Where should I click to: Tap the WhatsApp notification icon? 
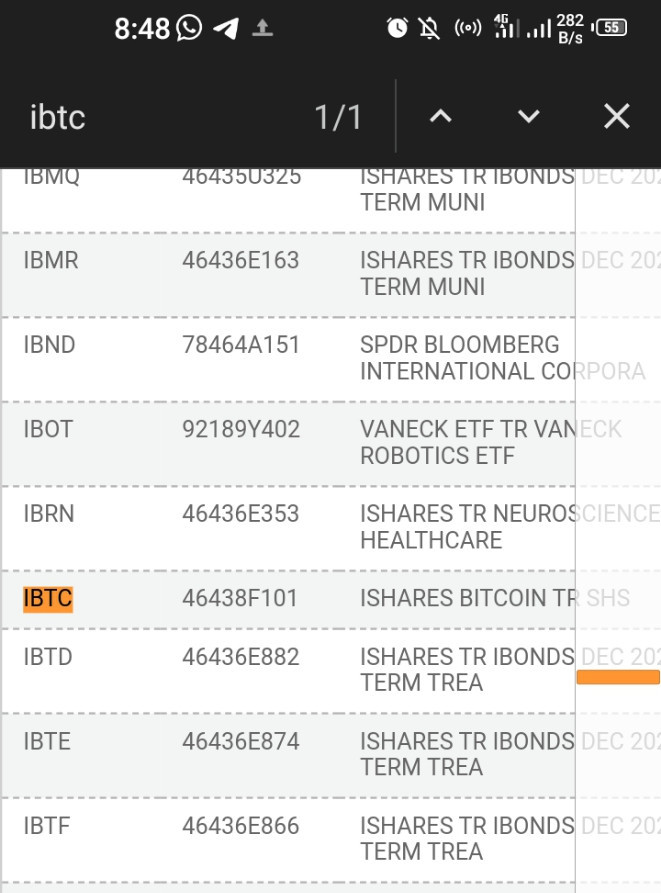(x=189, y=27)
